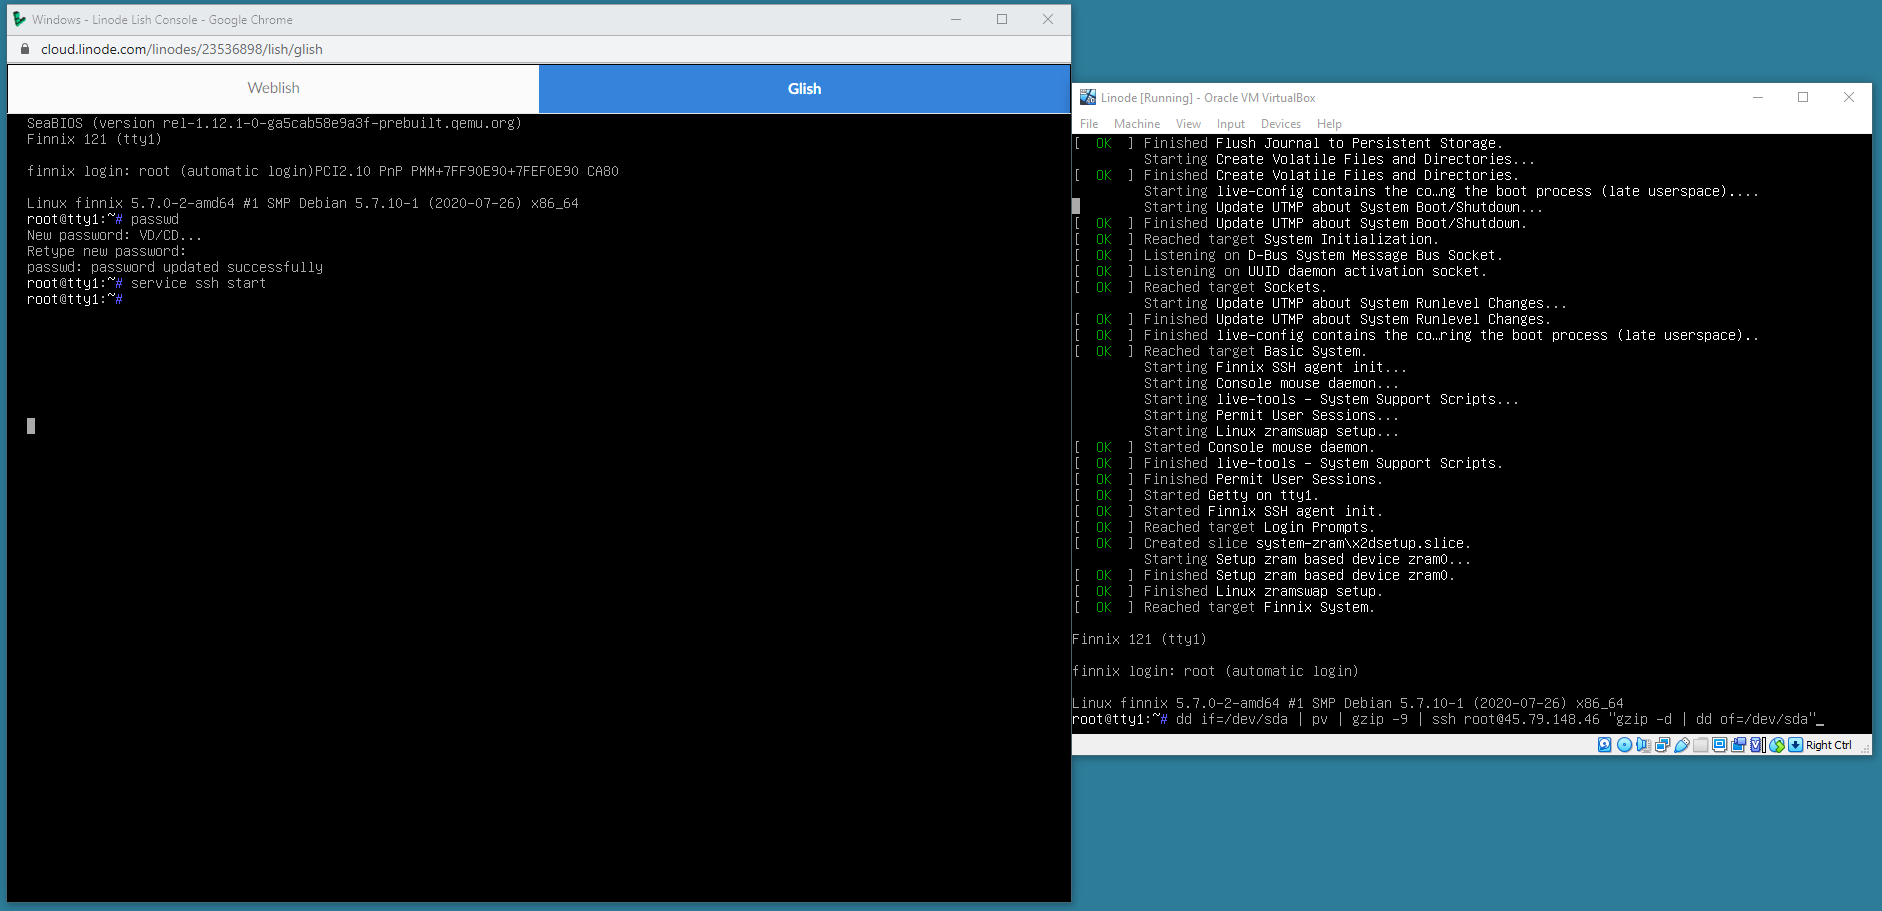
Task: Switch to the Weblish tab
Action: (273, 88)
